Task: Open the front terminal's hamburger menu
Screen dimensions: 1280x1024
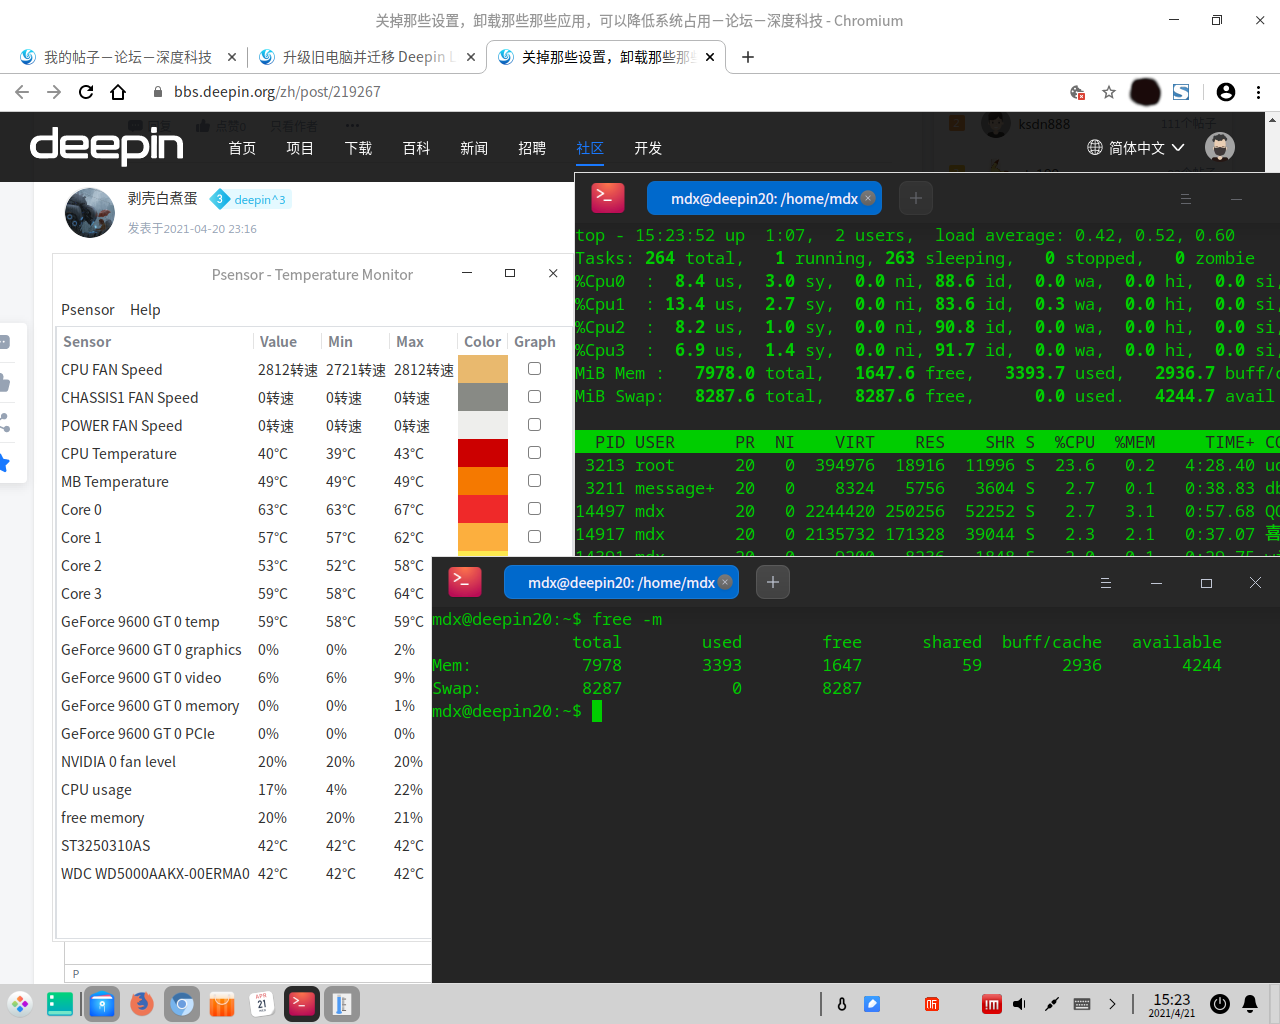Action: click(1106, 583)
